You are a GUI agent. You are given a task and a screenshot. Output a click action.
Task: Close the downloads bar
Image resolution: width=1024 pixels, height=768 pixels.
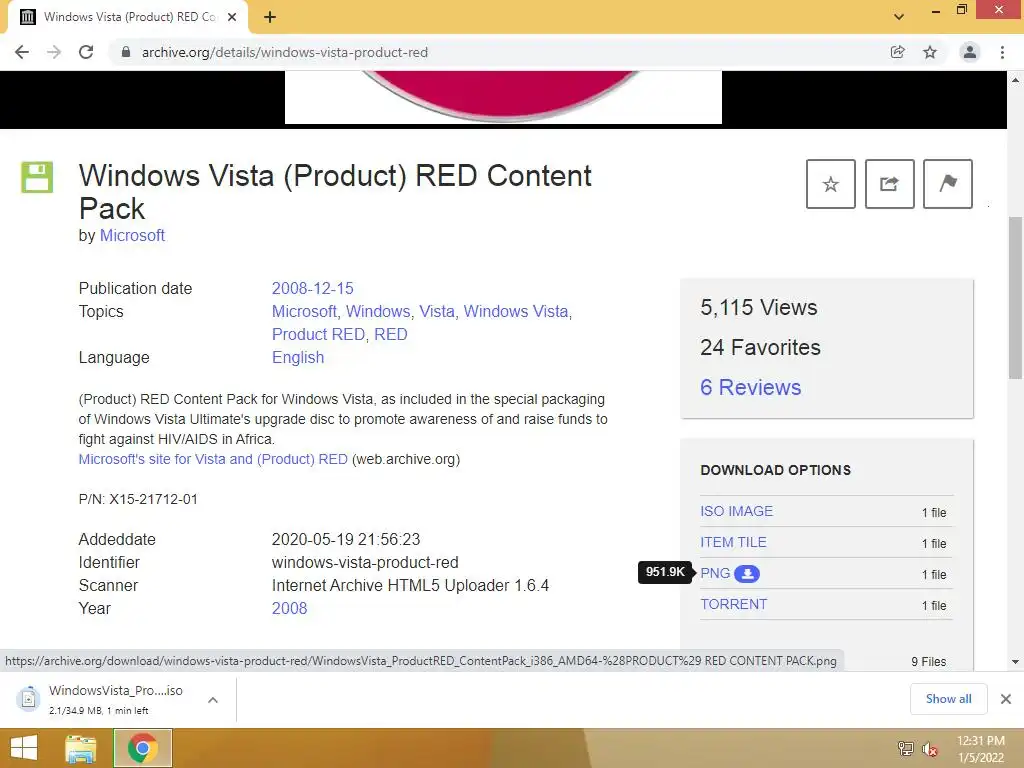pyautogui.click(x=1006, y=699)
